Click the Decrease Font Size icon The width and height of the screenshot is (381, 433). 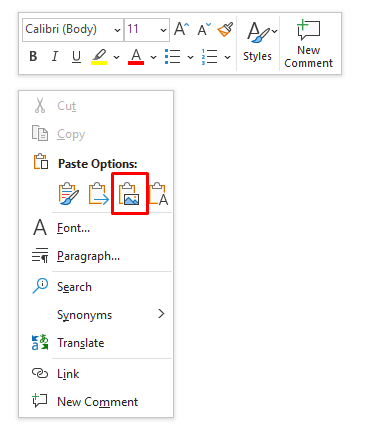[204, 29]
